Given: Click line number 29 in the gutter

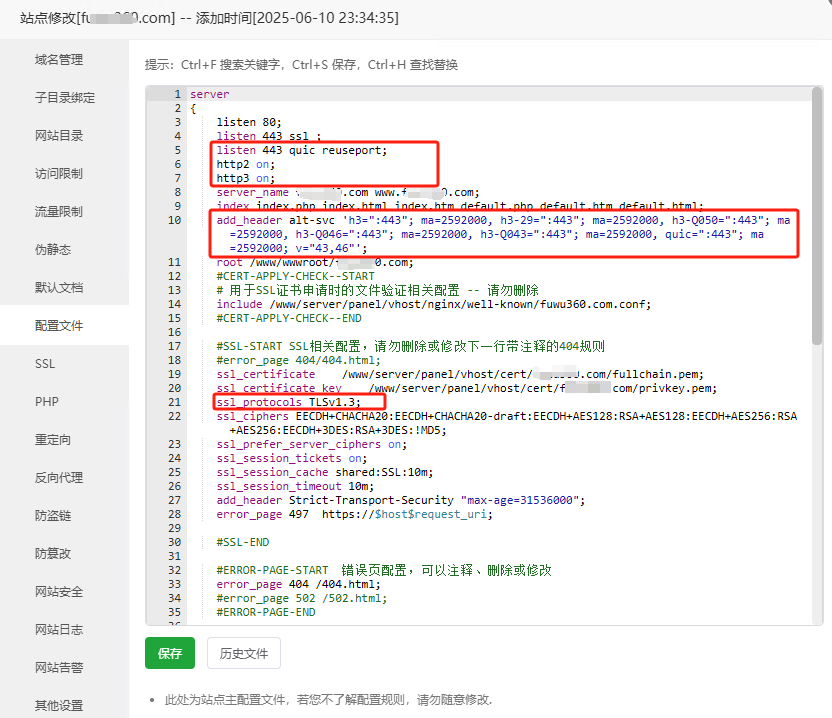Looking at the screenshot, I should [175, 528].
